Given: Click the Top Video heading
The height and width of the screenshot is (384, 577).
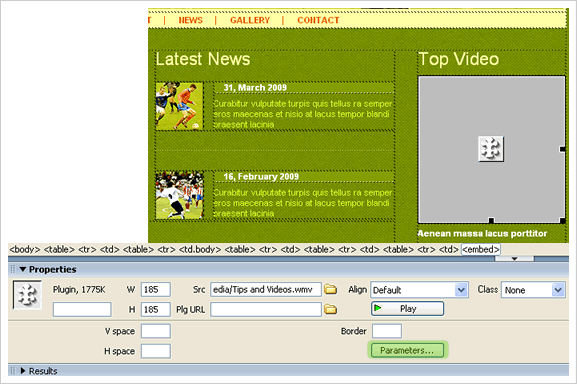Looking at the screenshot, I should coord(459,59).
